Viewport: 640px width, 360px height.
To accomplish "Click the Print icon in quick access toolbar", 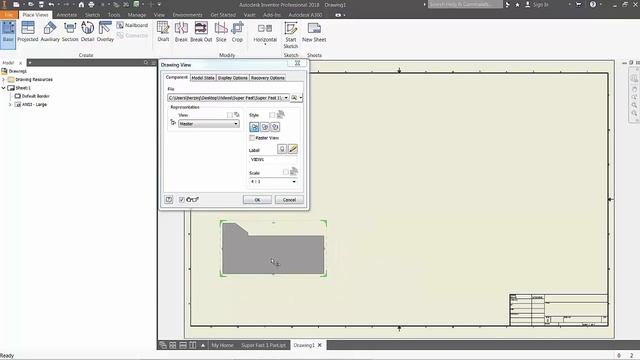I will pyautogui.click(x=91, y=4).
